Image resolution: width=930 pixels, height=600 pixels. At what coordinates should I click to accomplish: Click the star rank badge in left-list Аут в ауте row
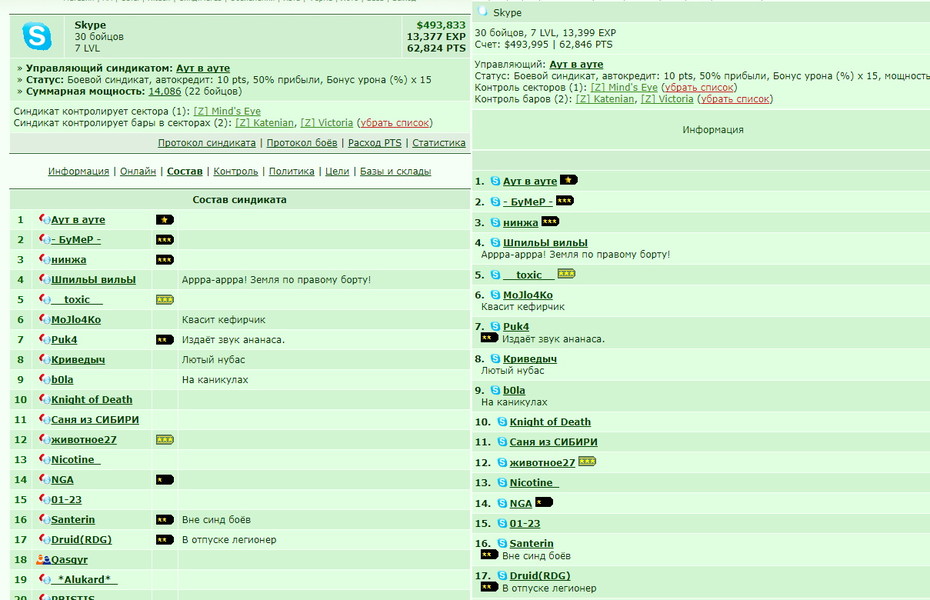pos(164,220)
